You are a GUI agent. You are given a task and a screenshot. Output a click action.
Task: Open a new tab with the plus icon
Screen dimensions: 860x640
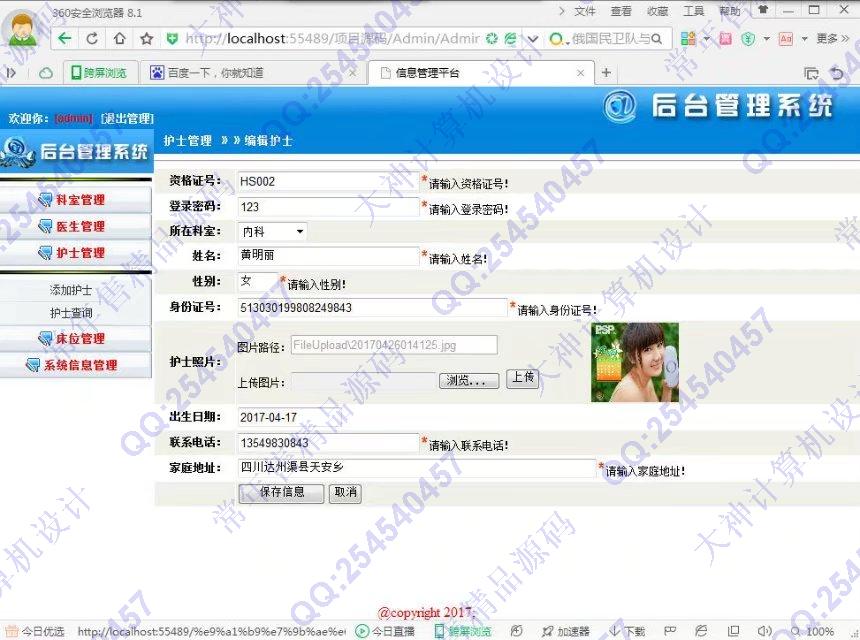pyautogui.click(x=606, y=72)
